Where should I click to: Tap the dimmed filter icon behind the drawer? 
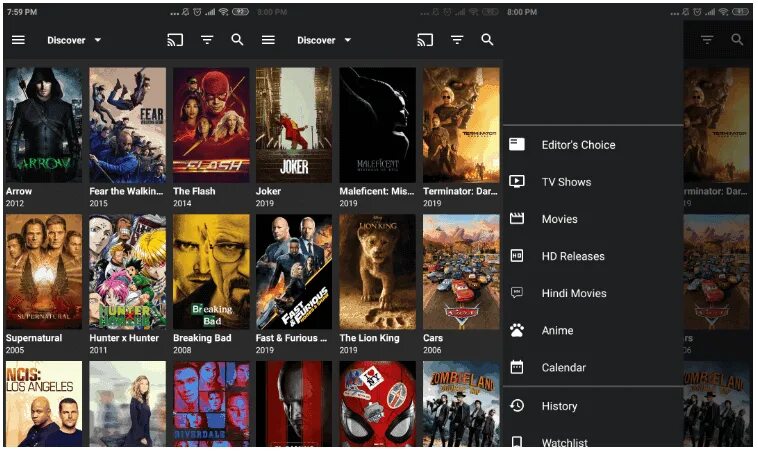pos(707,40)
